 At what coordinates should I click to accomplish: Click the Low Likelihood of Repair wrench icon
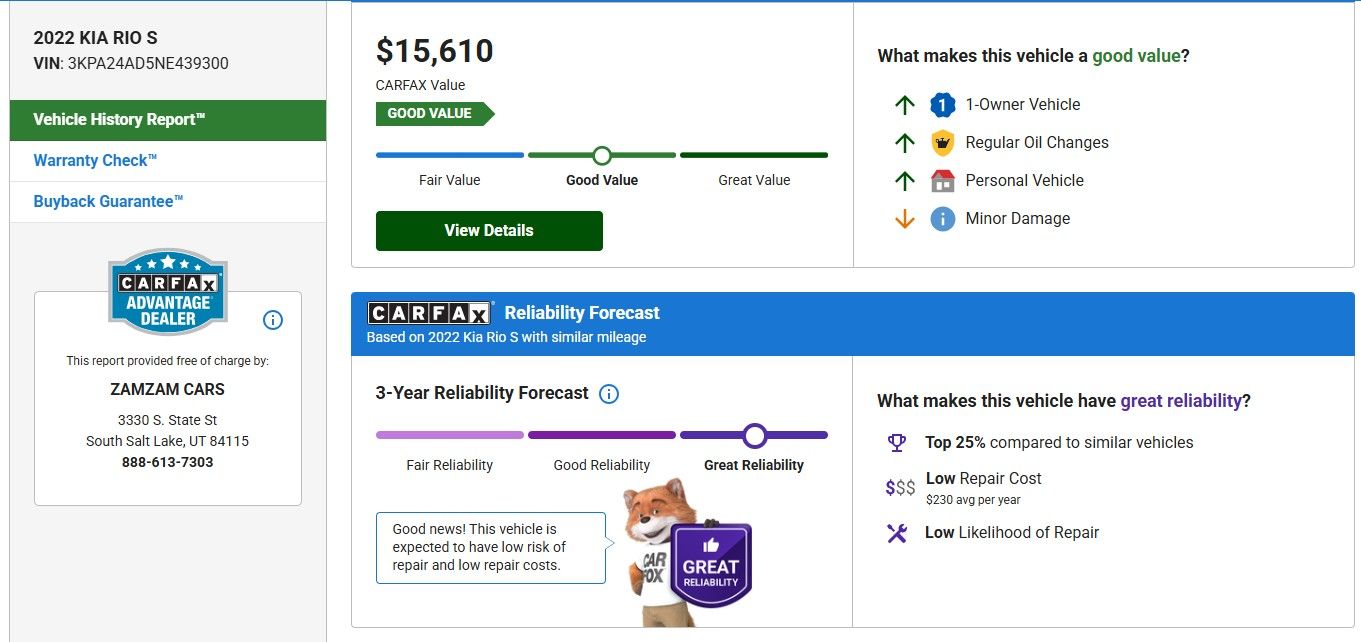[x=896, y=533]
